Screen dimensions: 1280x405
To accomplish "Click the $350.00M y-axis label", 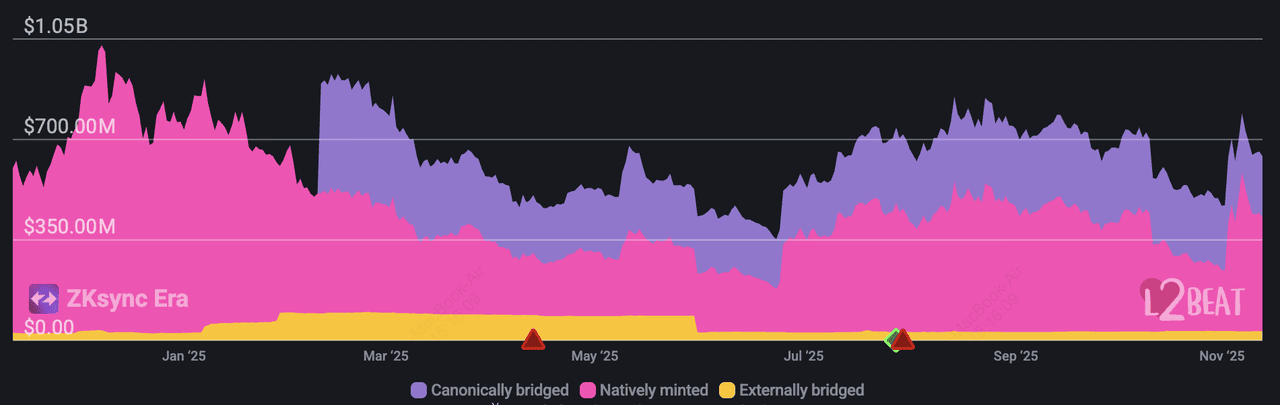I will pyautogui.click(x=70, y=227).
